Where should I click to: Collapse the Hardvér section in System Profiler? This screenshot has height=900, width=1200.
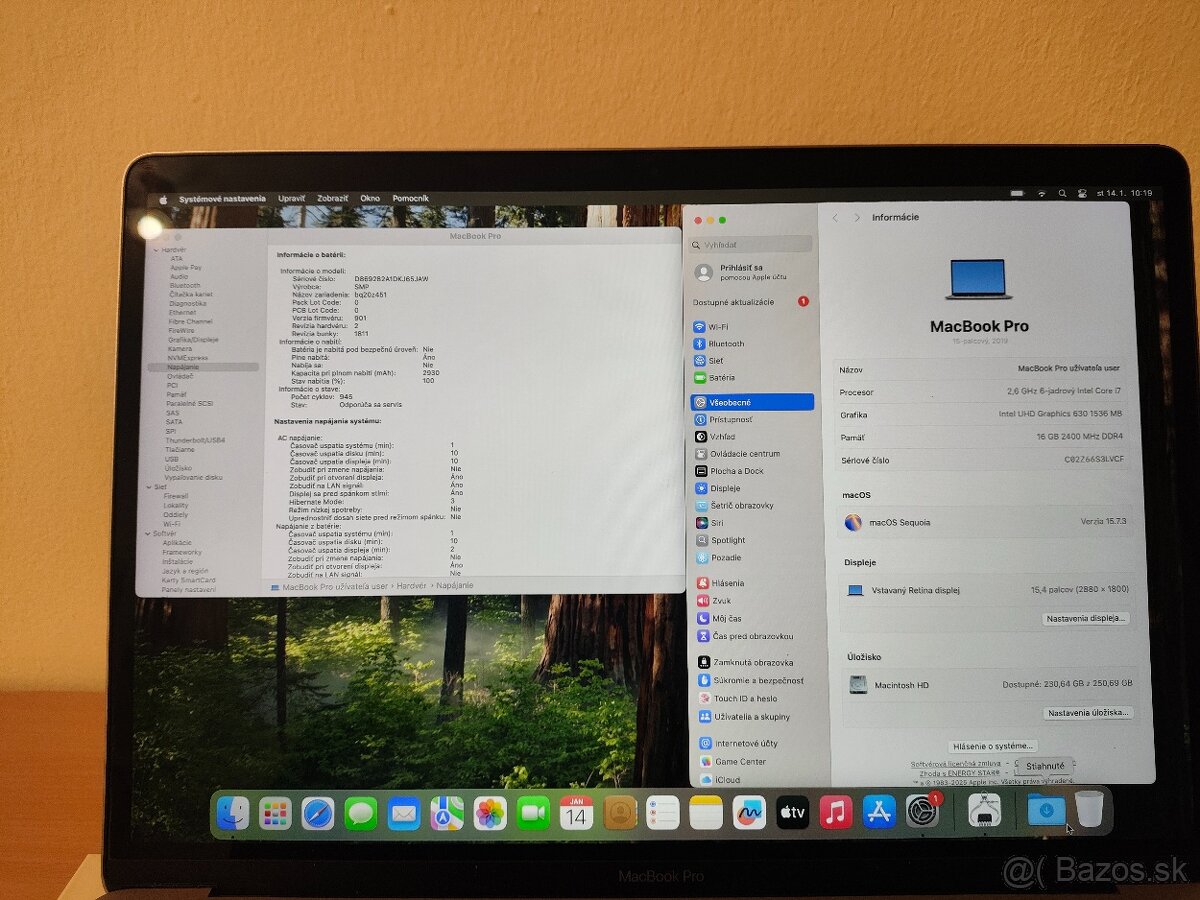point(155,250)
